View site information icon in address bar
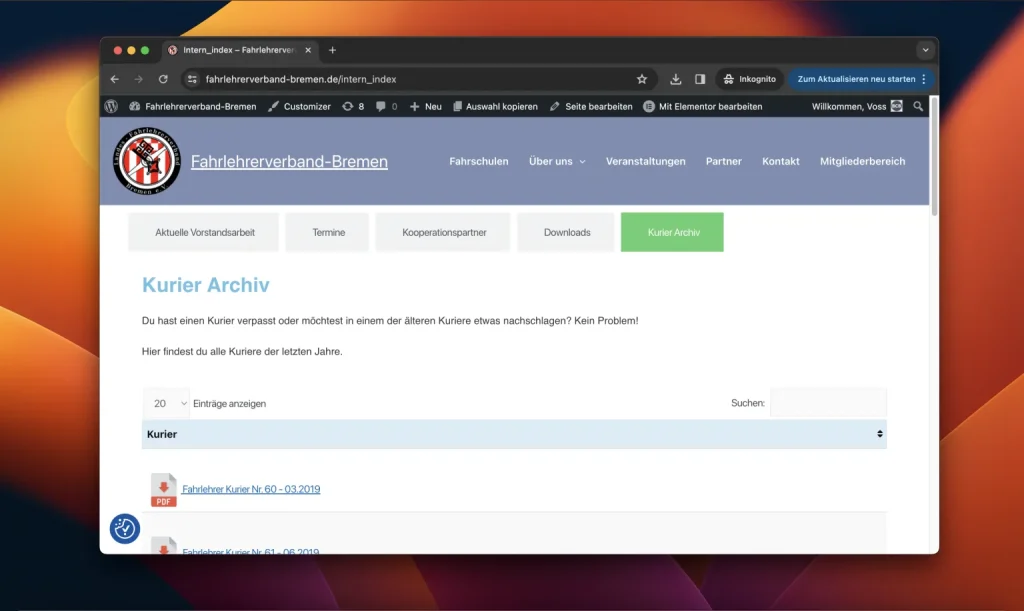This screenshot has height=611, width=1024. tap(192, 79)
